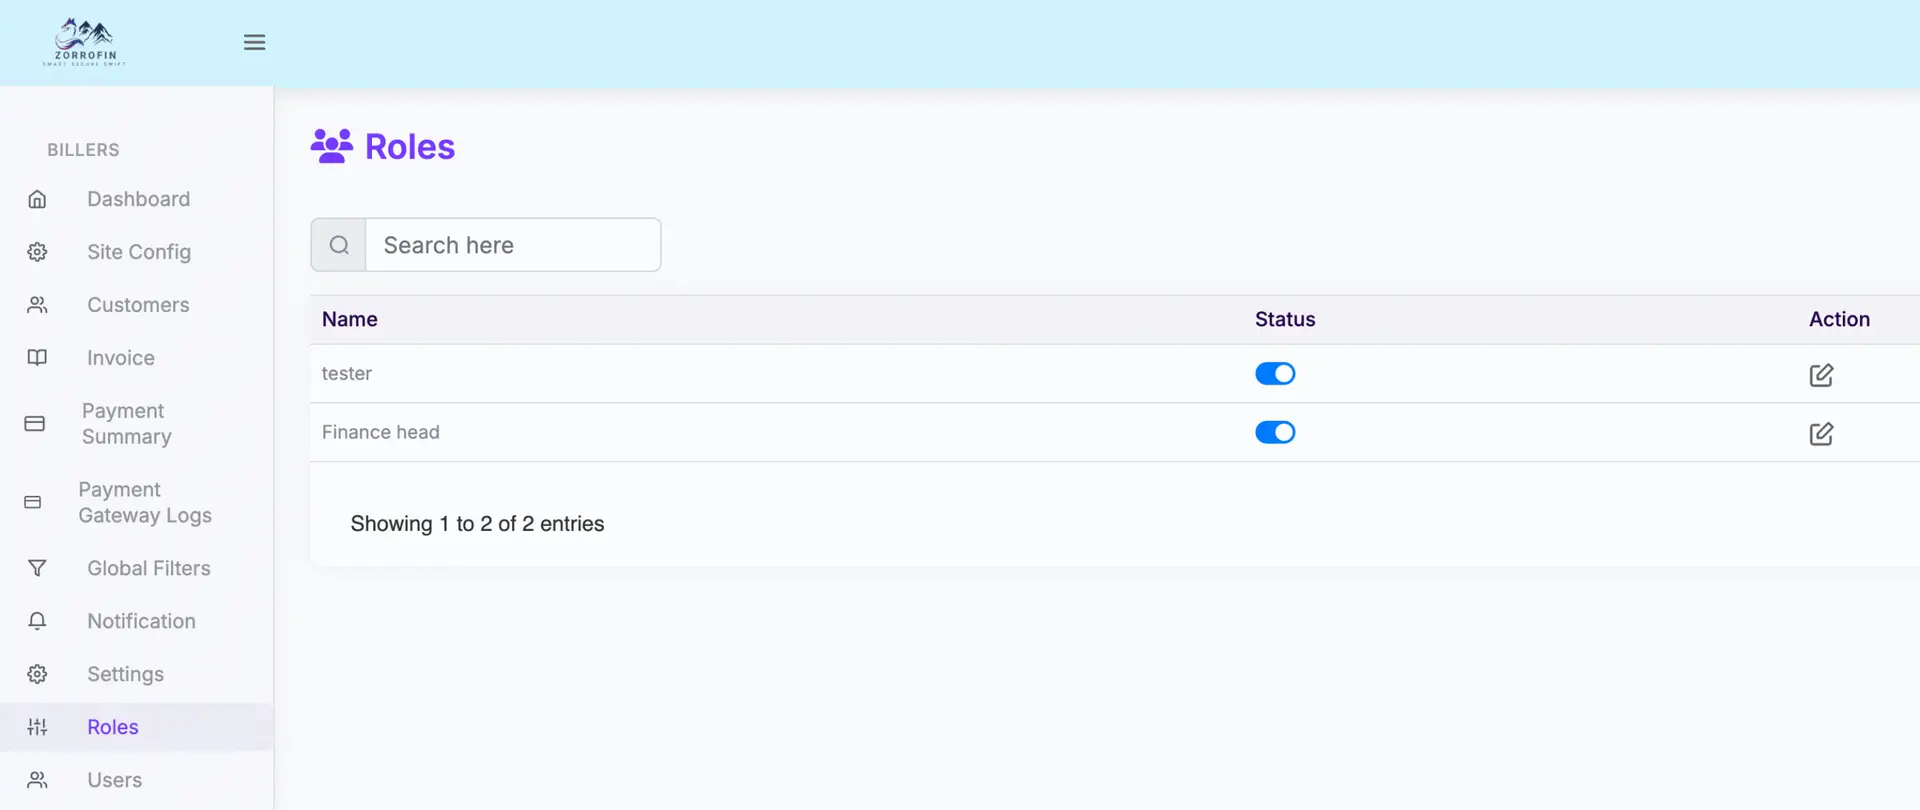Viewport: 1920px width, 810px height.
Task: Select Users in the sidebar
Action: [114, 780]
